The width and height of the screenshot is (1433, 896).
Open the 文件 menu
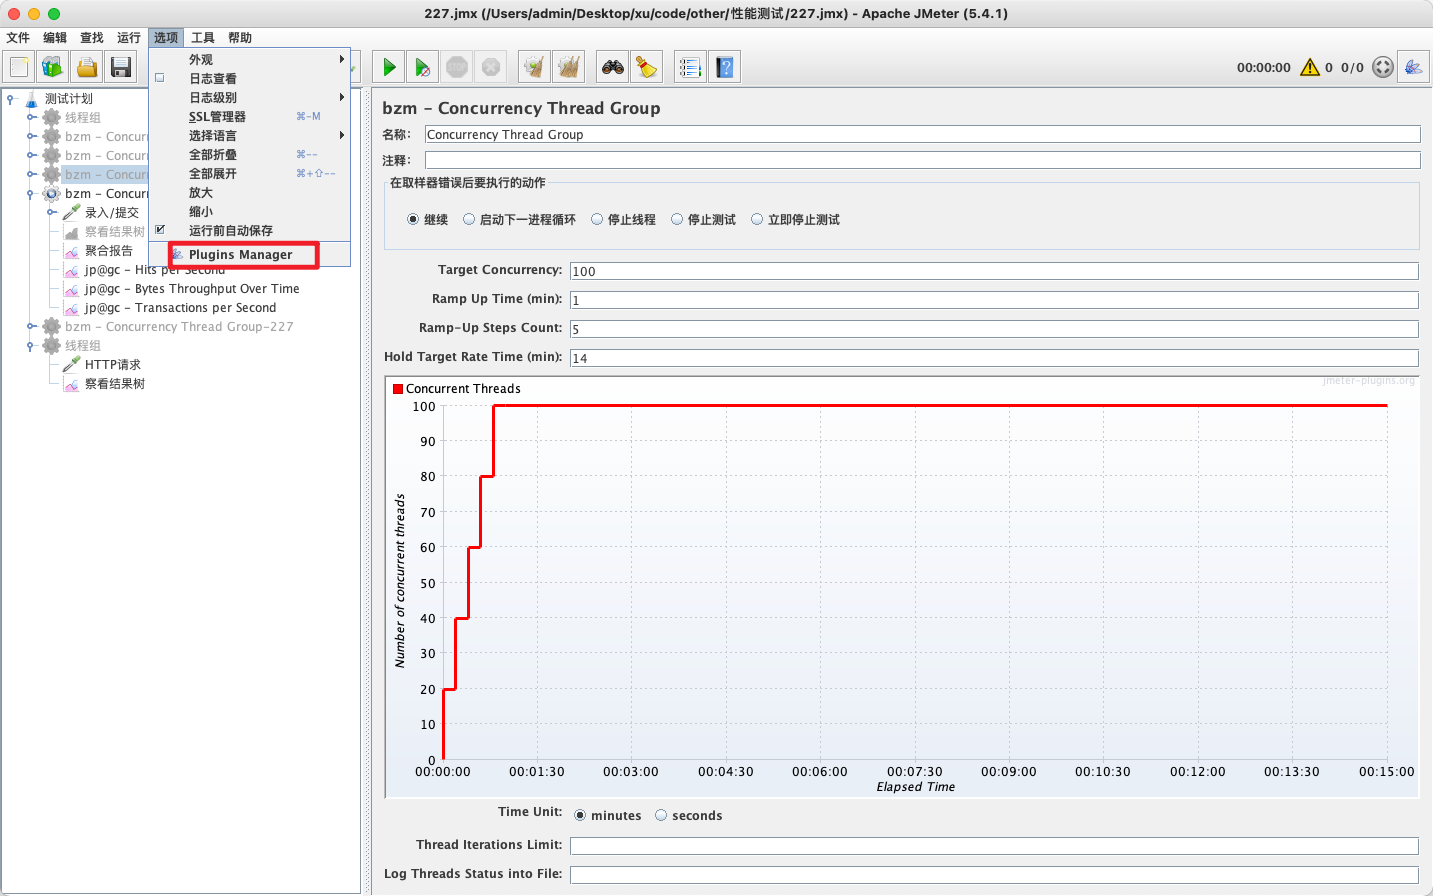pyautogui.click(x=18, y=38)
